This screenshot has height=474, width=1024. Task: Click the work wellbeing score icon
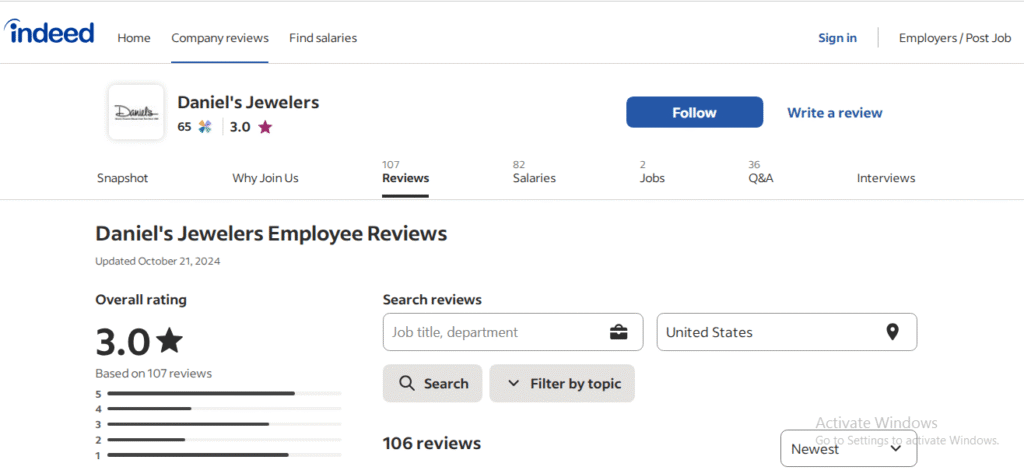point(205,127)
